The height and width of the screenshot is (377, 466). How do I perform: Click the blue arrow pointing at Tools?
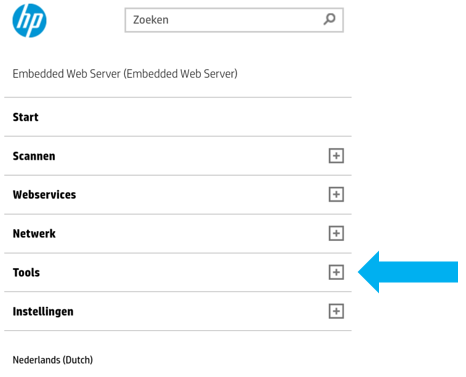click(x=408, y=272)
